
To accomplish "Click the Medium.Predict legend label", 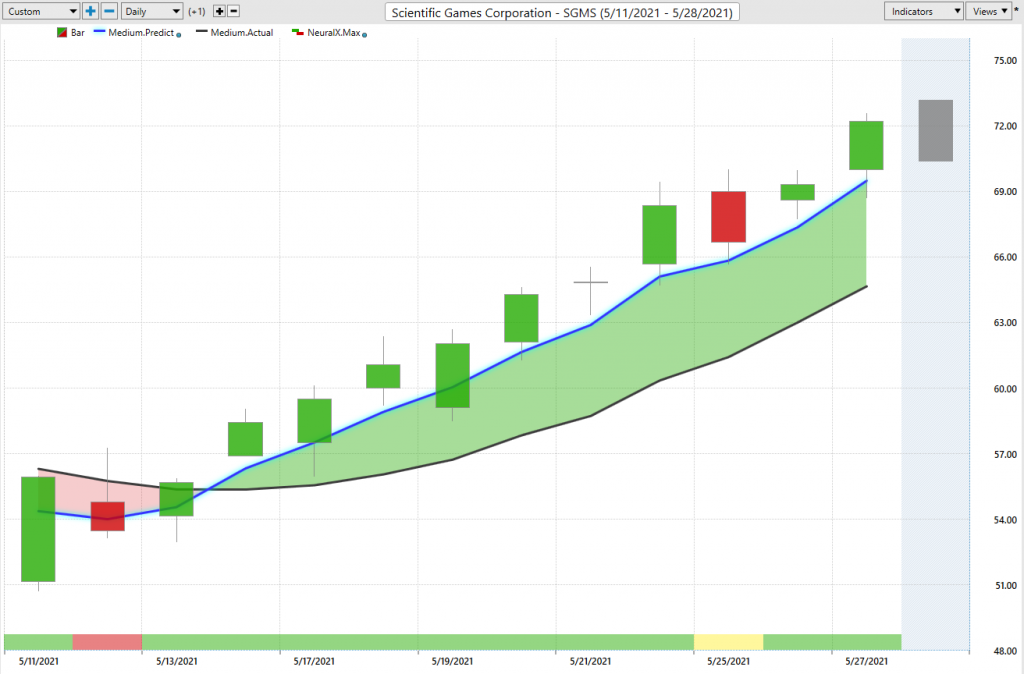I will click(x=141, y=33).
